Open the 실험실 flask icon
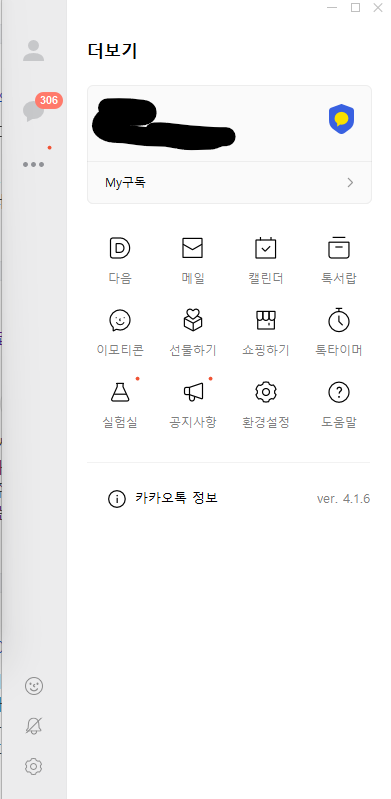 [120, 392]
